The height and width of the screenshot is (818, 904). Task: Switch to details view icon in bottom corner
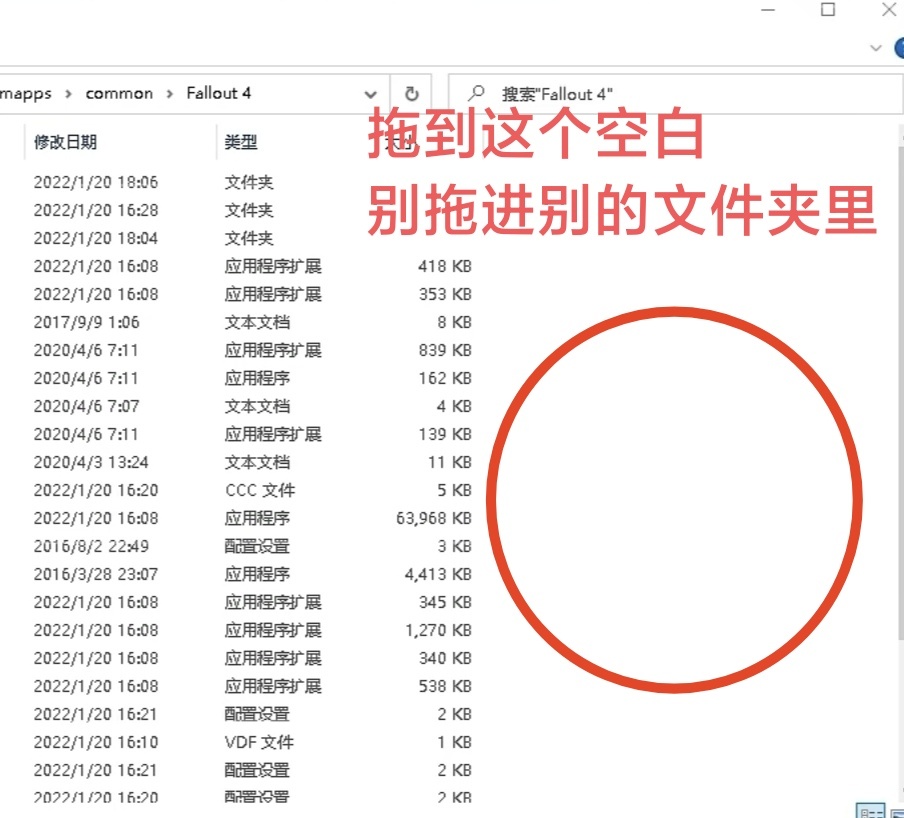(870, 811)
